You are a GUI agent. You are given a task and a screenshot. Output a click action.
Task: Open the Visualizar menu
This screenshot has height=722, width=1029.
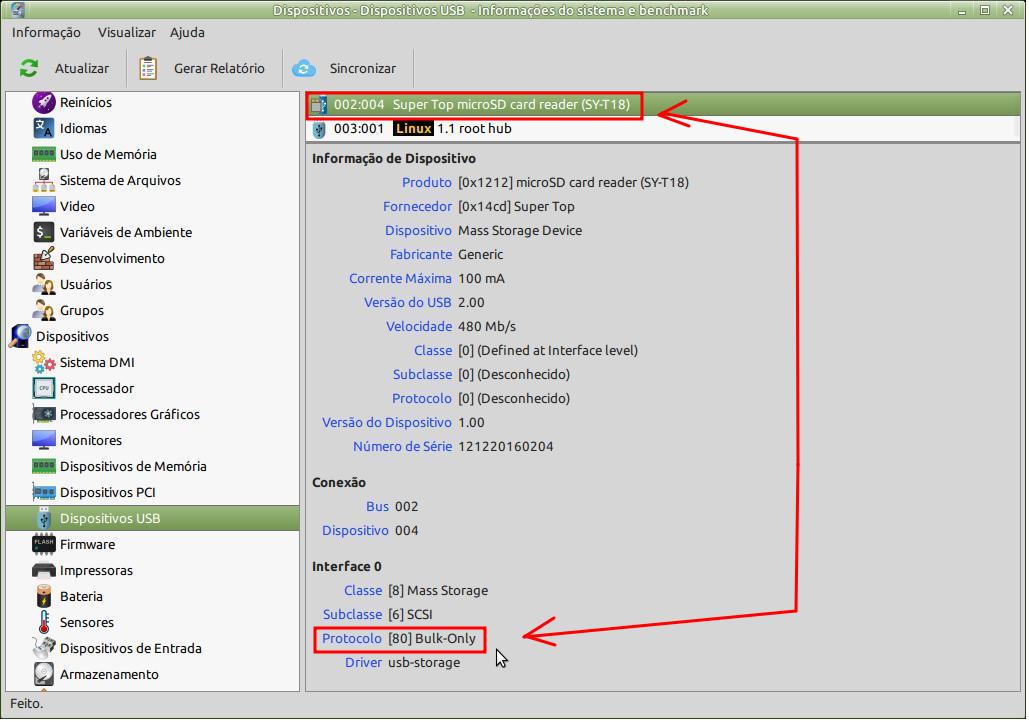click(x=126, y=32)
